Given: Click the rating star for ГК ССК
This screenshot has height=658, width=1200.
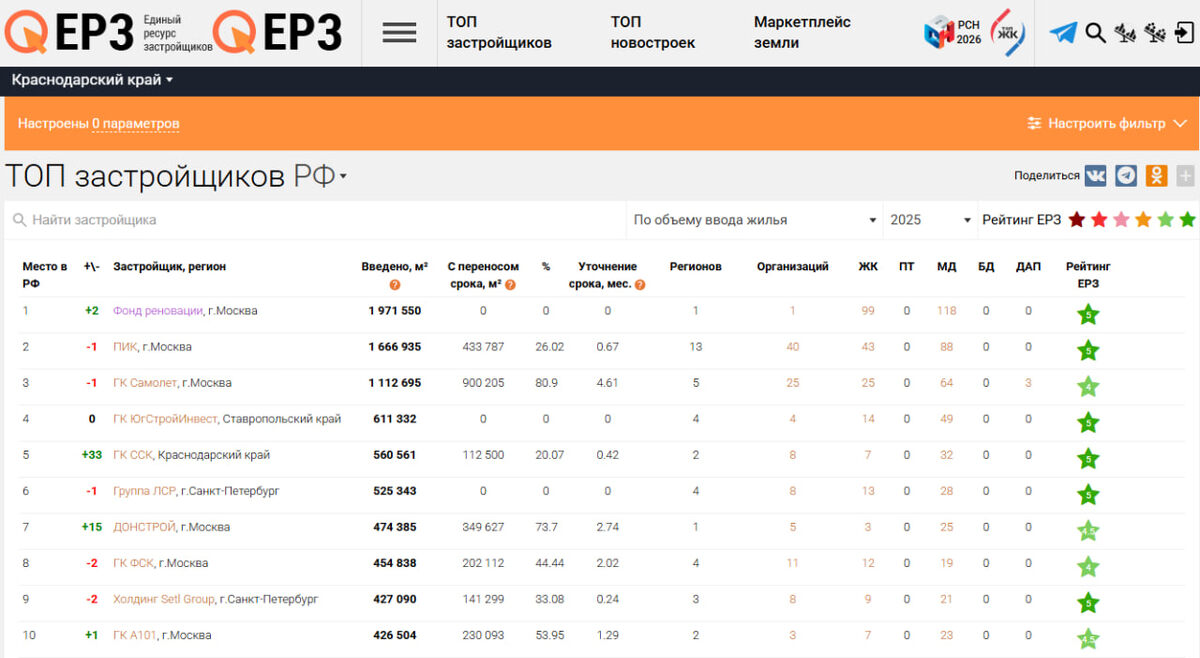Looking at the screenshot, I should point(1088,459).
